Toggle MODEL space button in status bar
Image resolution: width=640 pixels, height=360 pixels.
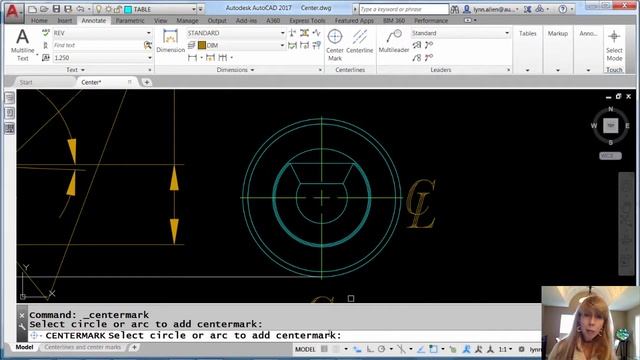305,349
